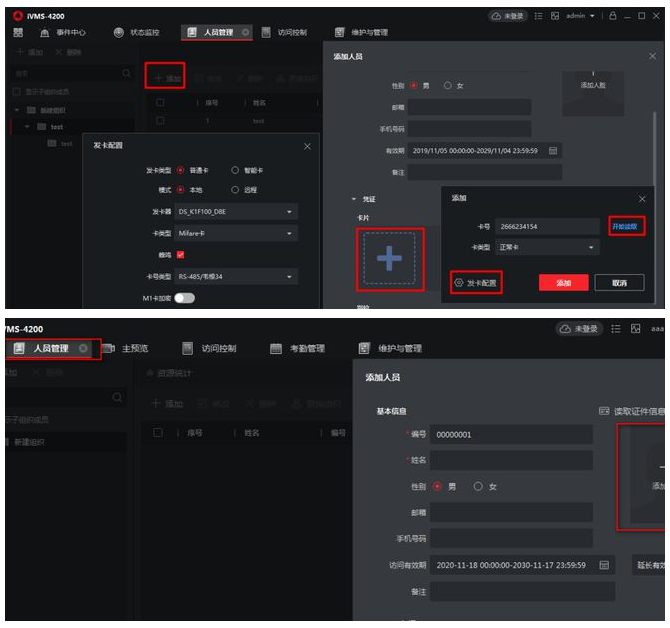Click the 主预览 camera preview icon
The width and height of the screenshot is (670, 628).
(x=108, y=348)
